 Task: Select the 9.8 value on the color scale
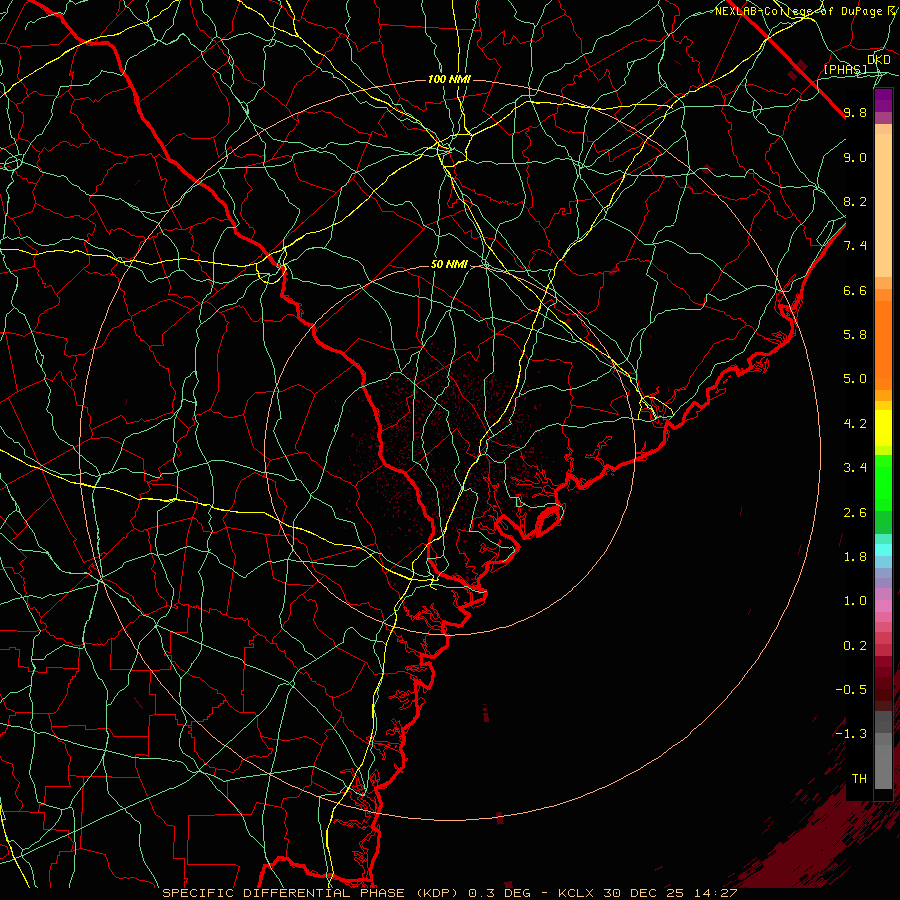click(x=855, y=112)
